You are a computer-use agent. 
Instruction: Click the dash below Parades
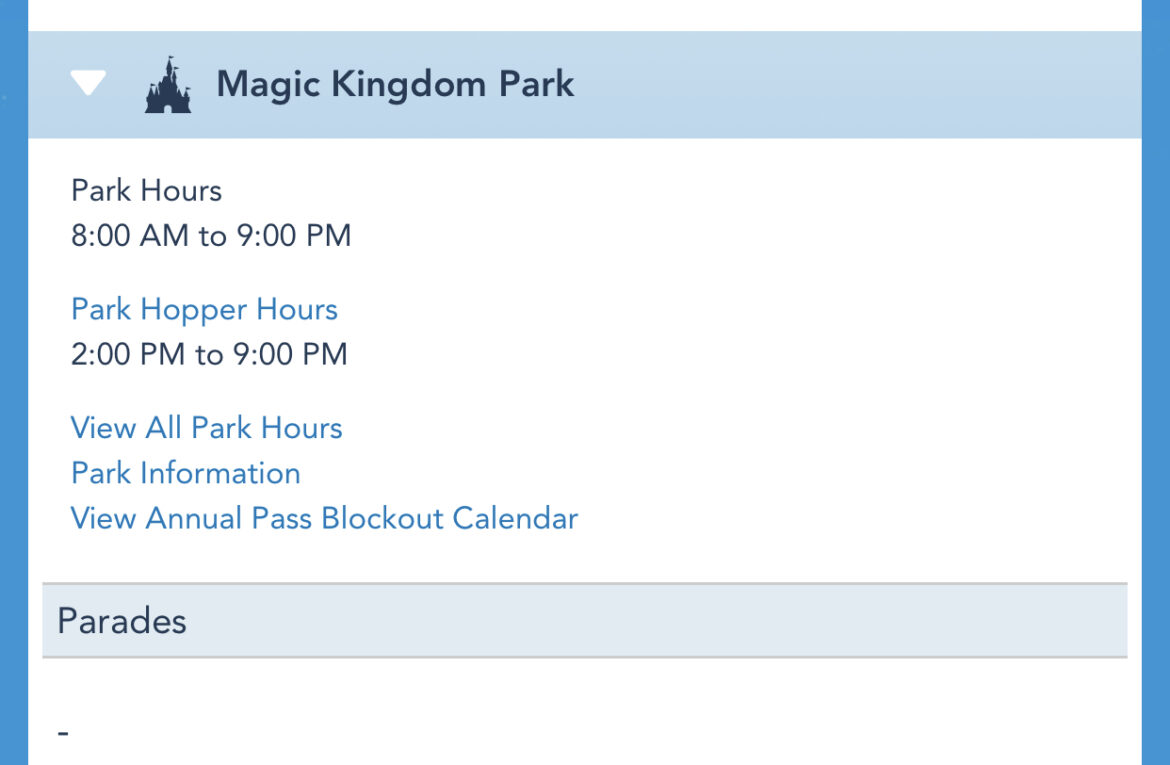[64, 730]
